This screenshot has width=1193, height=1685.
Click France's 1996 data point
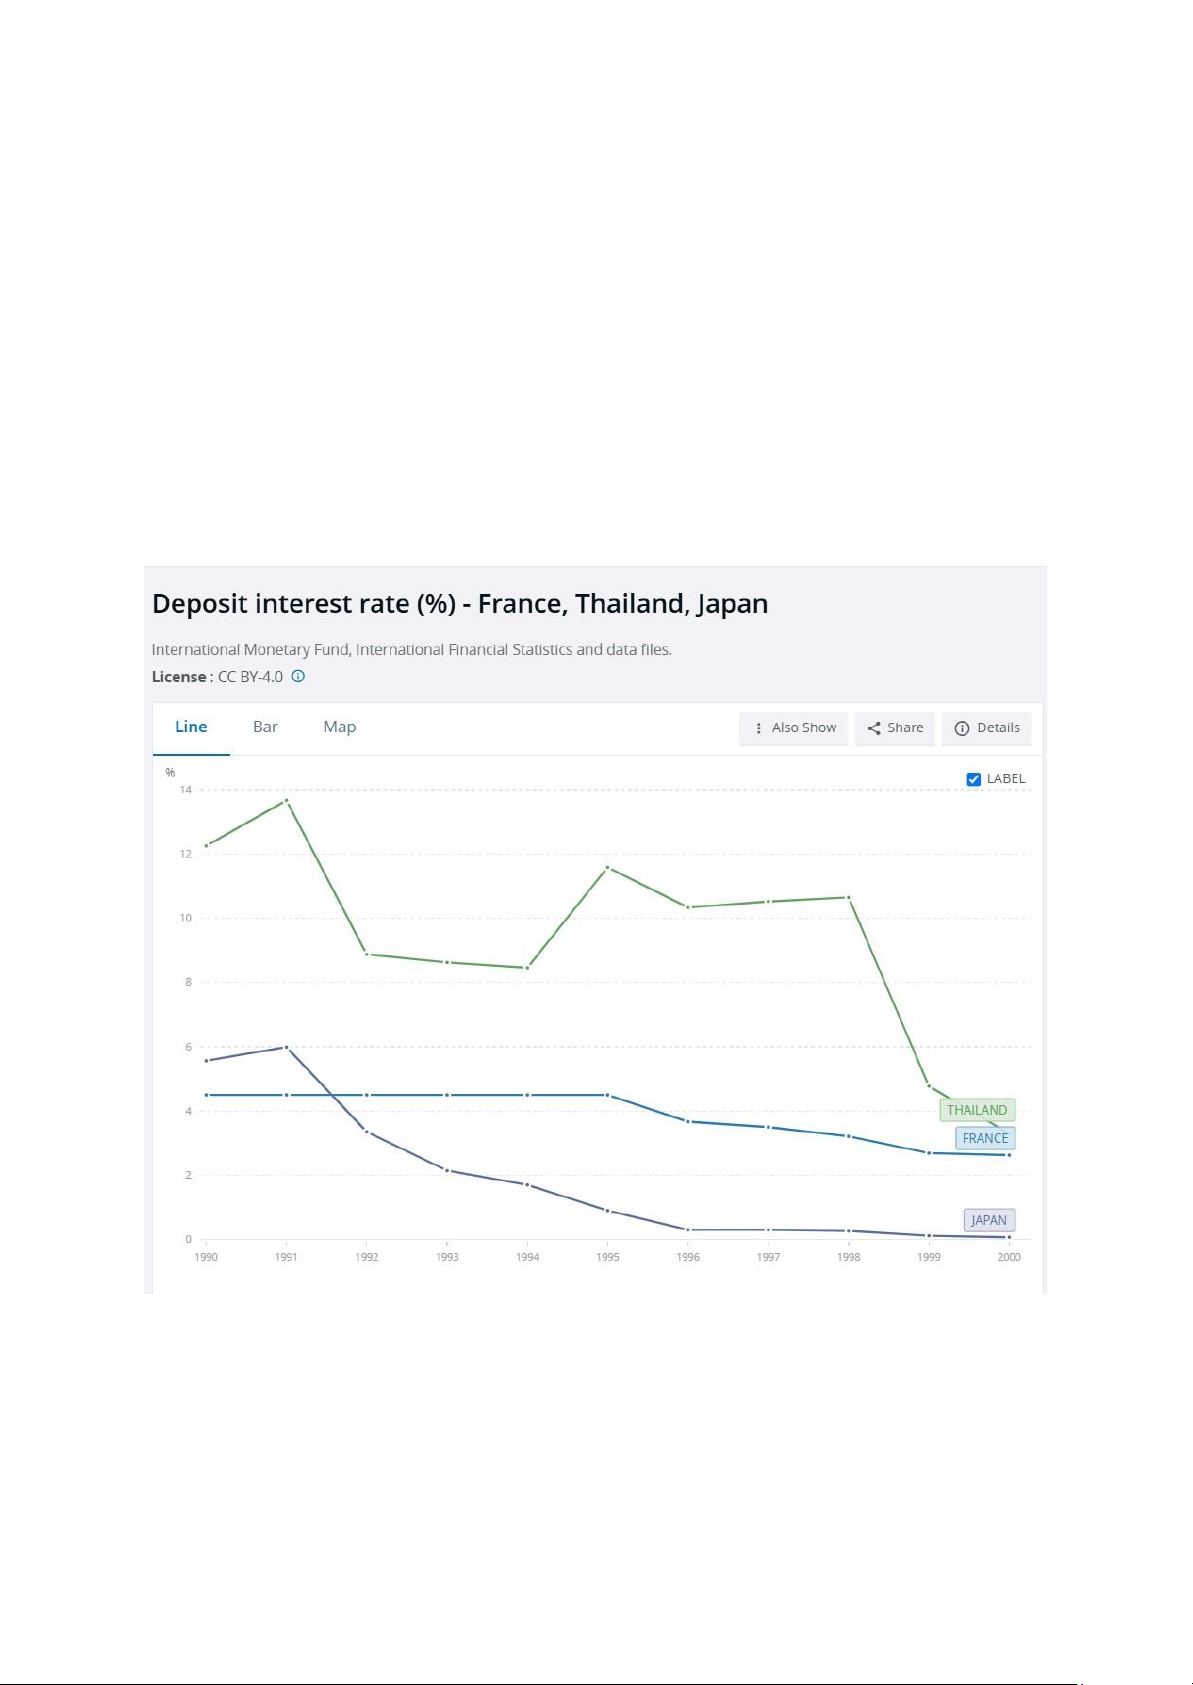click(688, 1121)
